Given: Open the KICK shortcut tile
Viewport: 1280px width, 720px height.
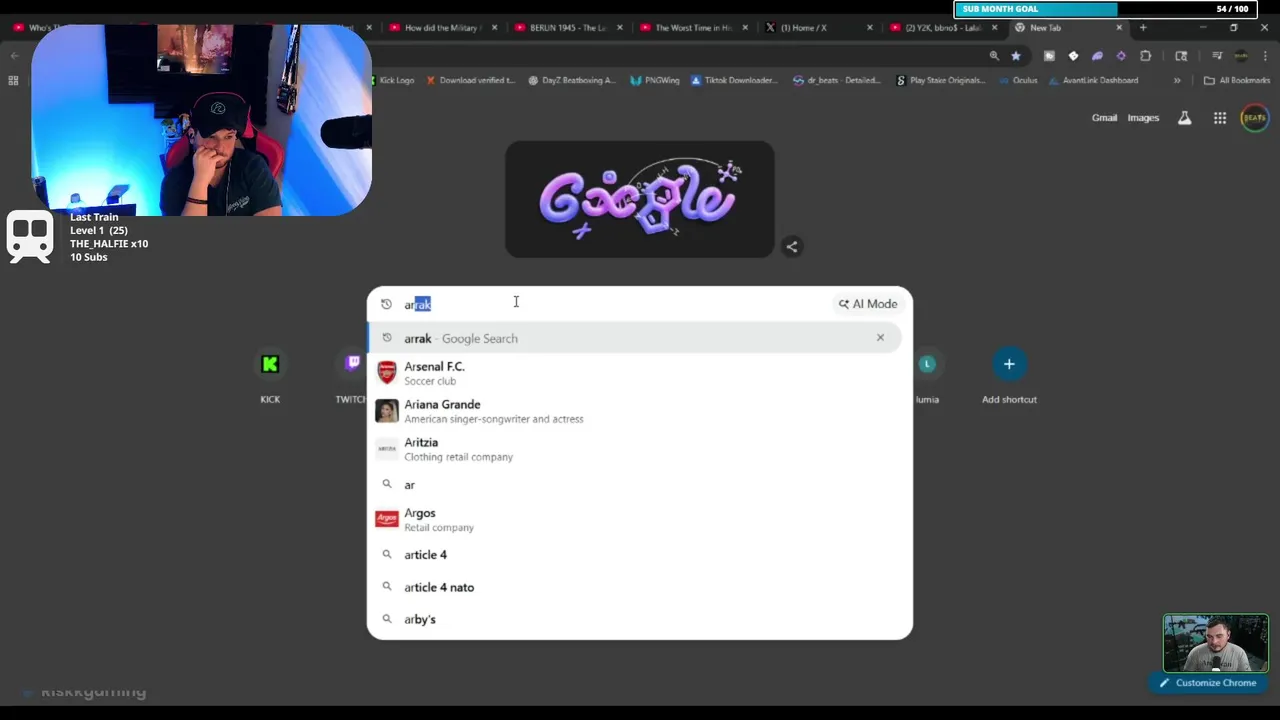Looking at the screenshot, I should (270, 376).
